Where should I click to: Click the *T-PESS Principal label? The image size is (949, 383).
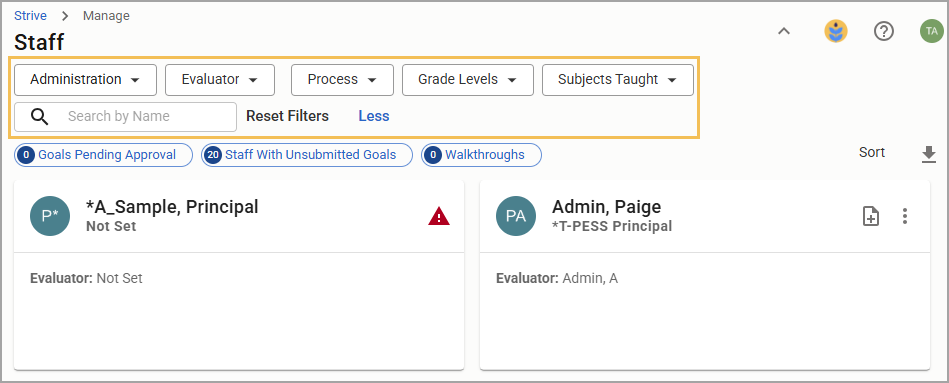tap(612, 226)
